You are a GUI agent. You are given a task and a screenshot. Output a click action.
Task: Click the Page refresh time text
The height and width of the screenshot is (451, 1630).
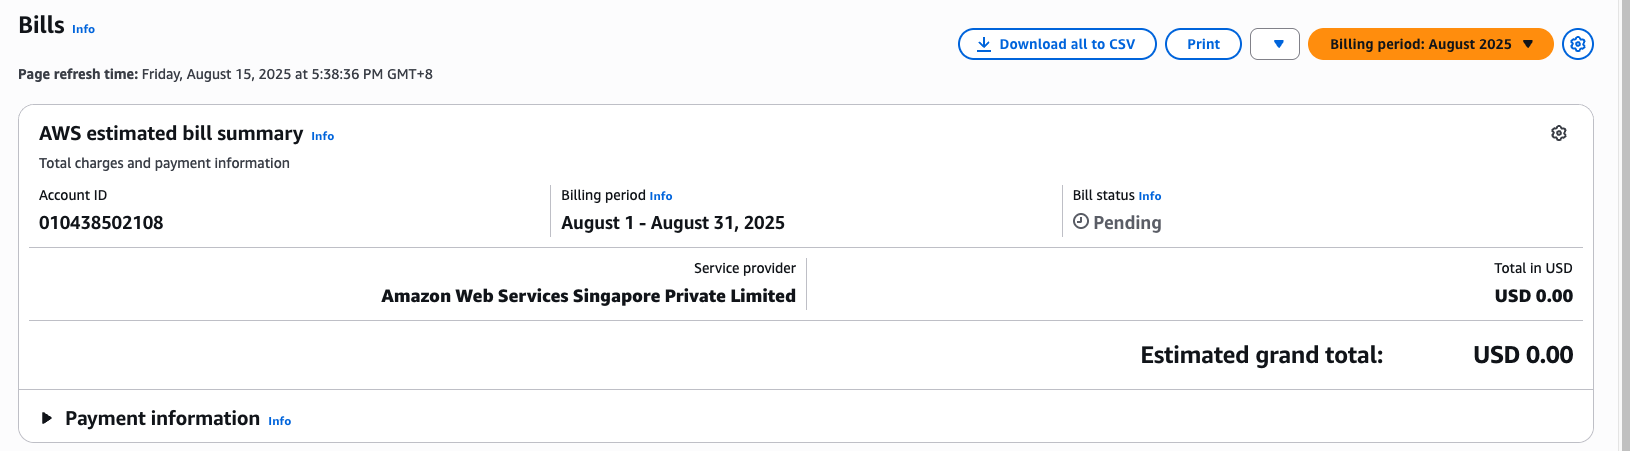(225, 74)
